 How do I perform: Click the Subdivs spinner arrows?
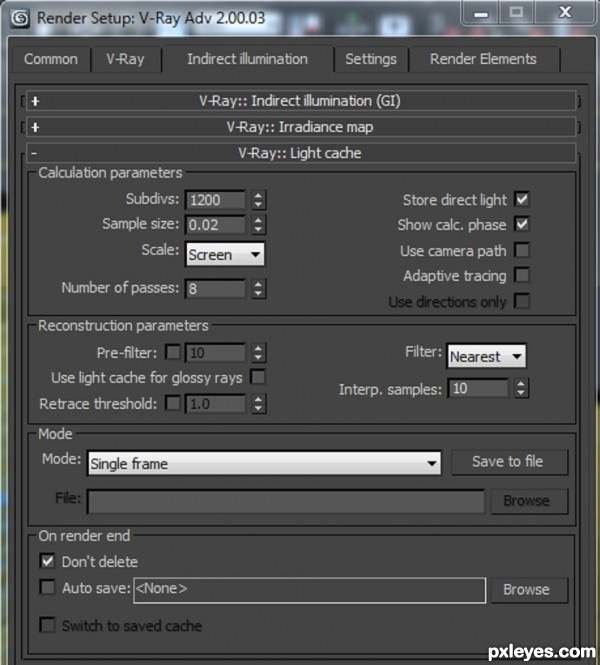(258, 200)
